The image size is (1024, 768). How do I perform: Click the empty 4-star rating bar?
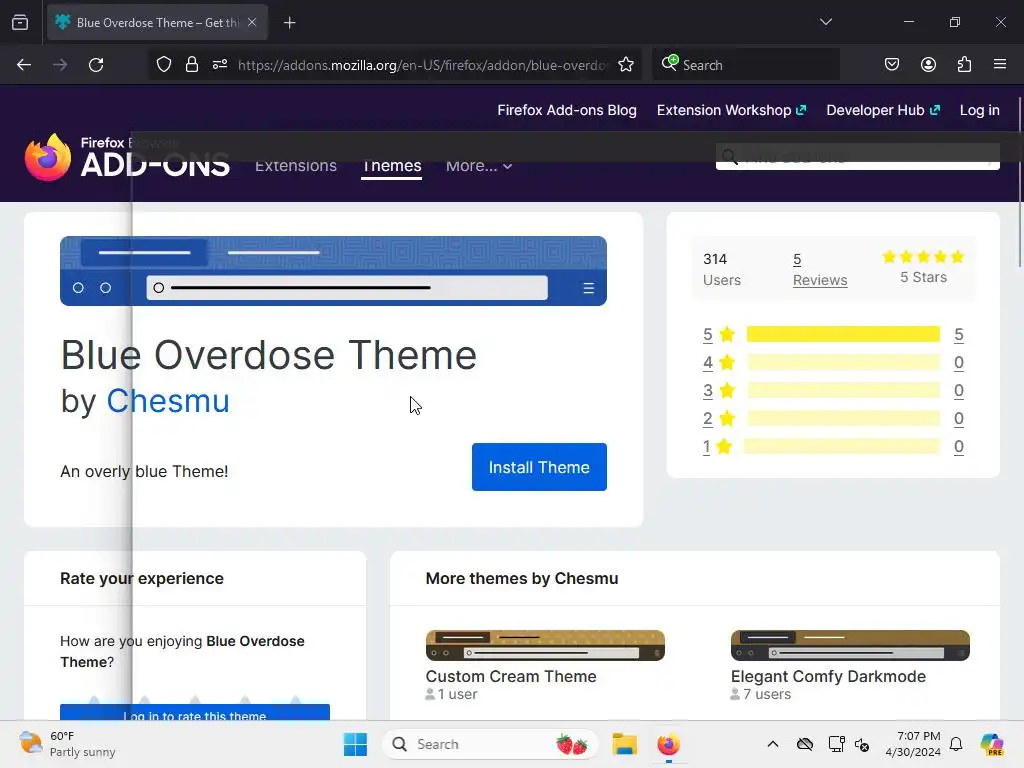(x=843, y=362)
